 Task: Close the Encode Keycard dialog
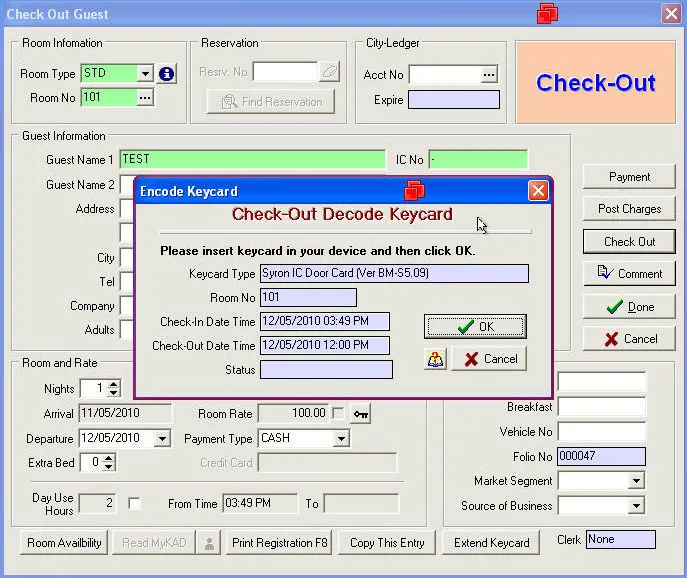tap(538, 191)
